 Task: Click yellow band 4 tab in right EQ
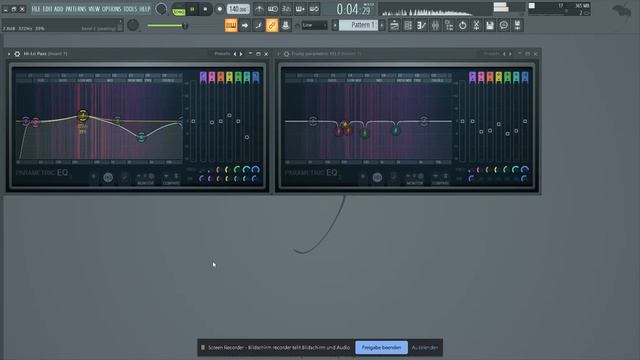(x=499, y=77)
